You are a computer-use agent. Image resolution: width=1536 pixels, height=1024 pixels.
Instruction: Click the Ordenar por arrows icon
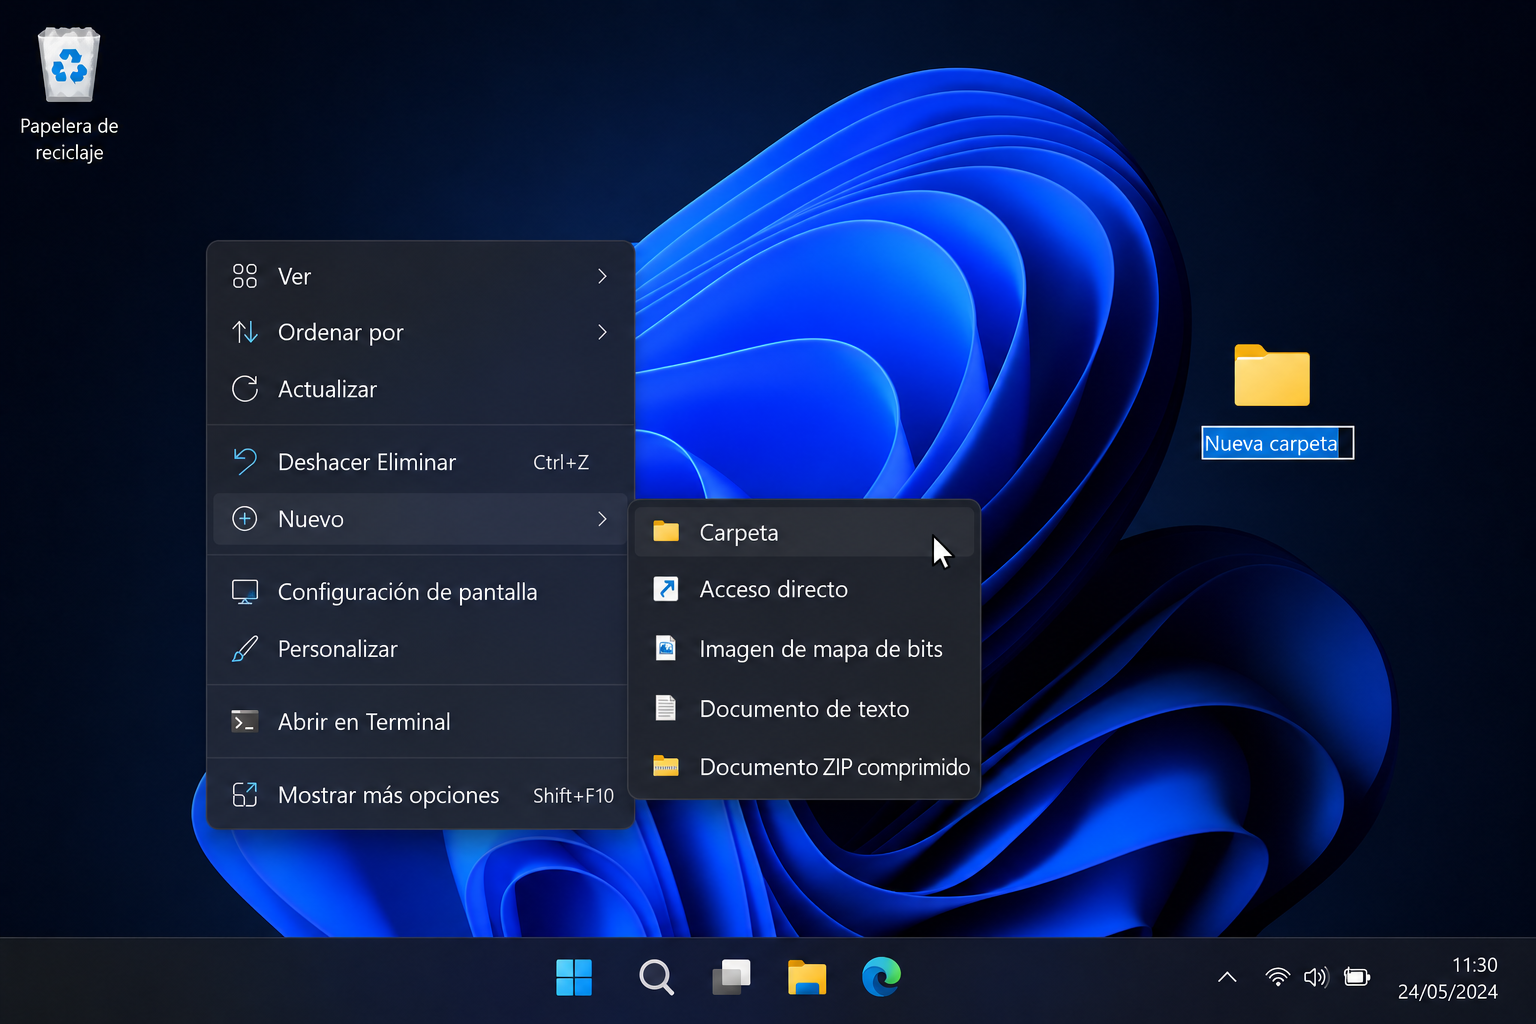point(245,332)
